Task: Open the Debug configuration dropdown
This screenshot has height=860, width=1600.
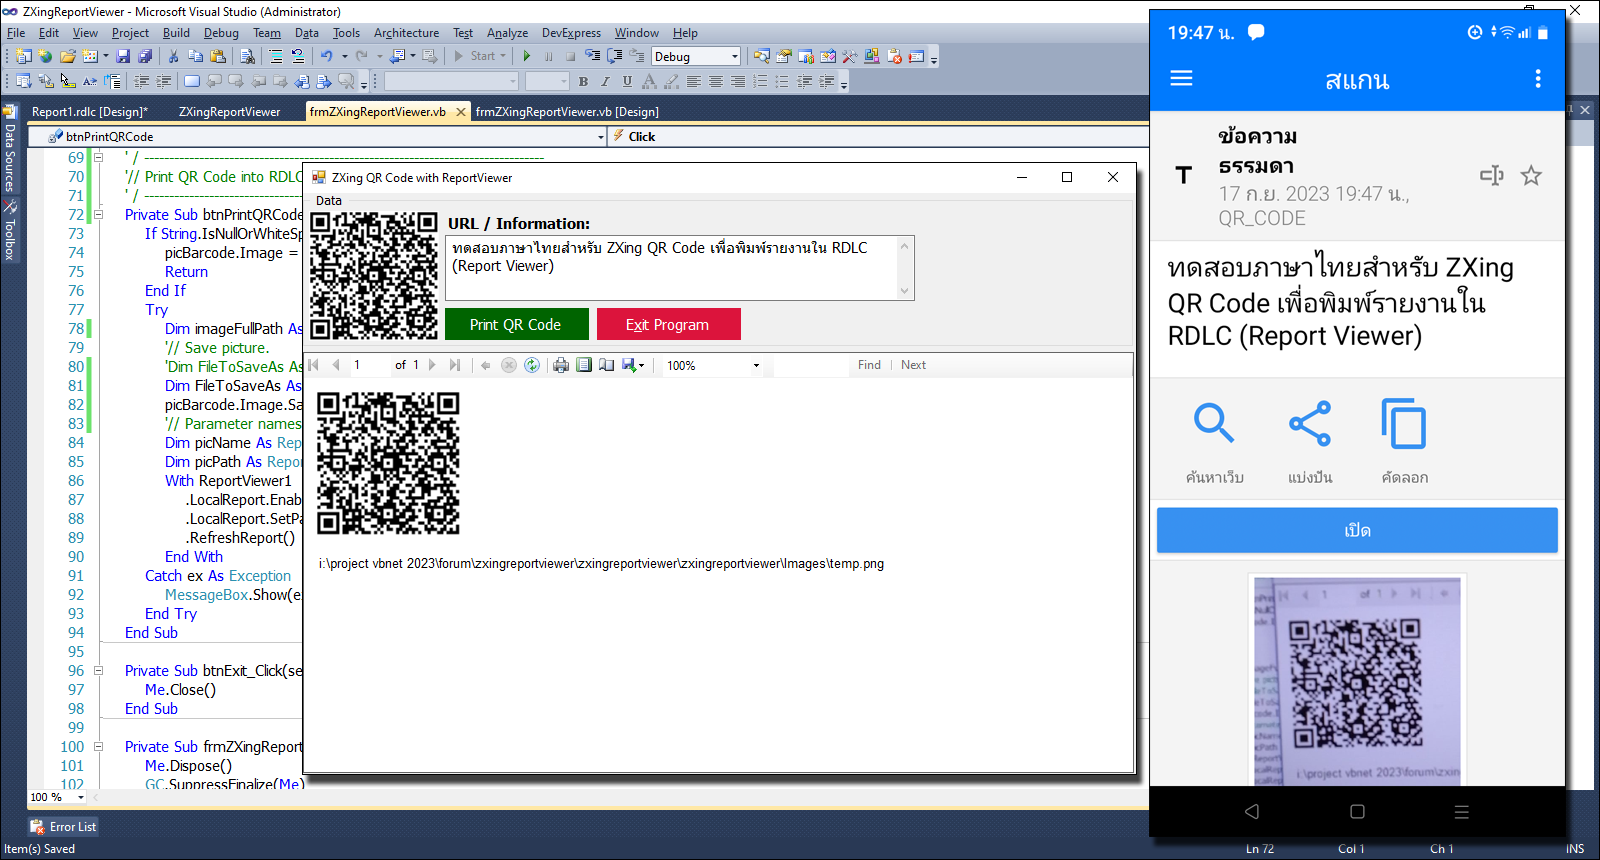Action: click(735, 57)
